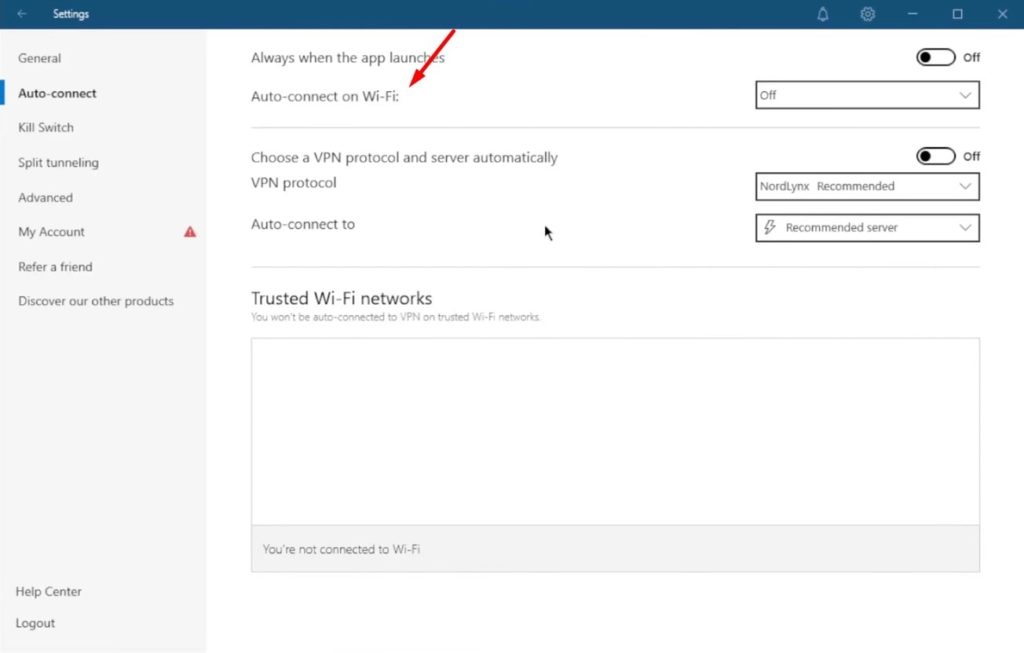
Task: Select the General settings section
Action: (39, 58)
